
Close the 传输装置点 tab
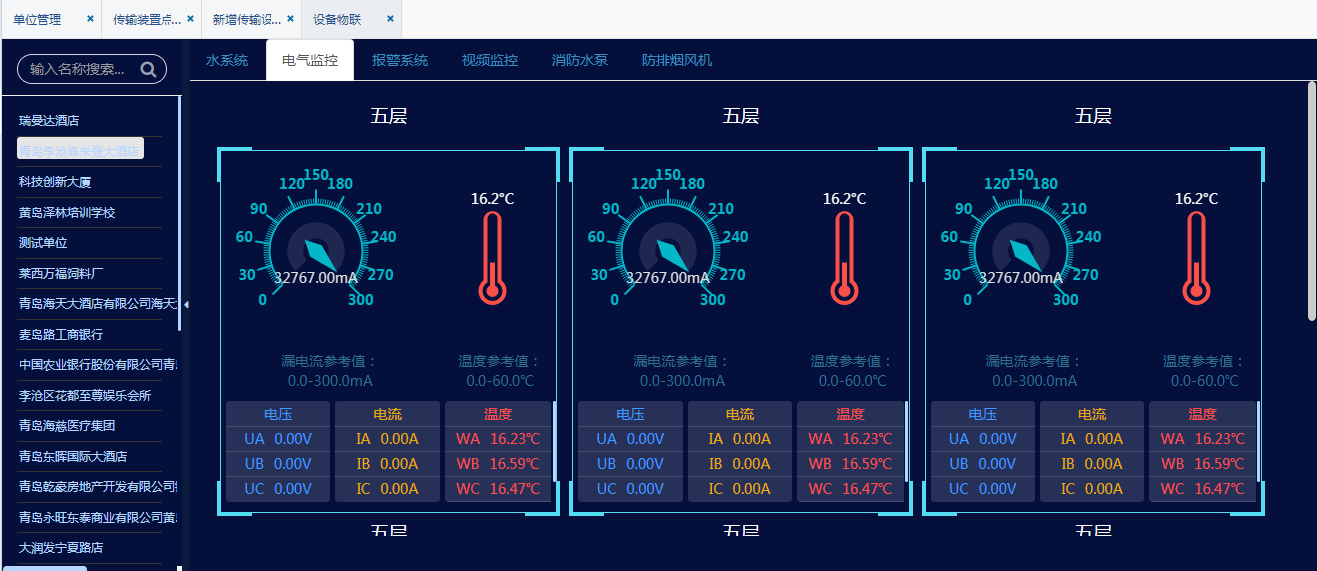190,19
